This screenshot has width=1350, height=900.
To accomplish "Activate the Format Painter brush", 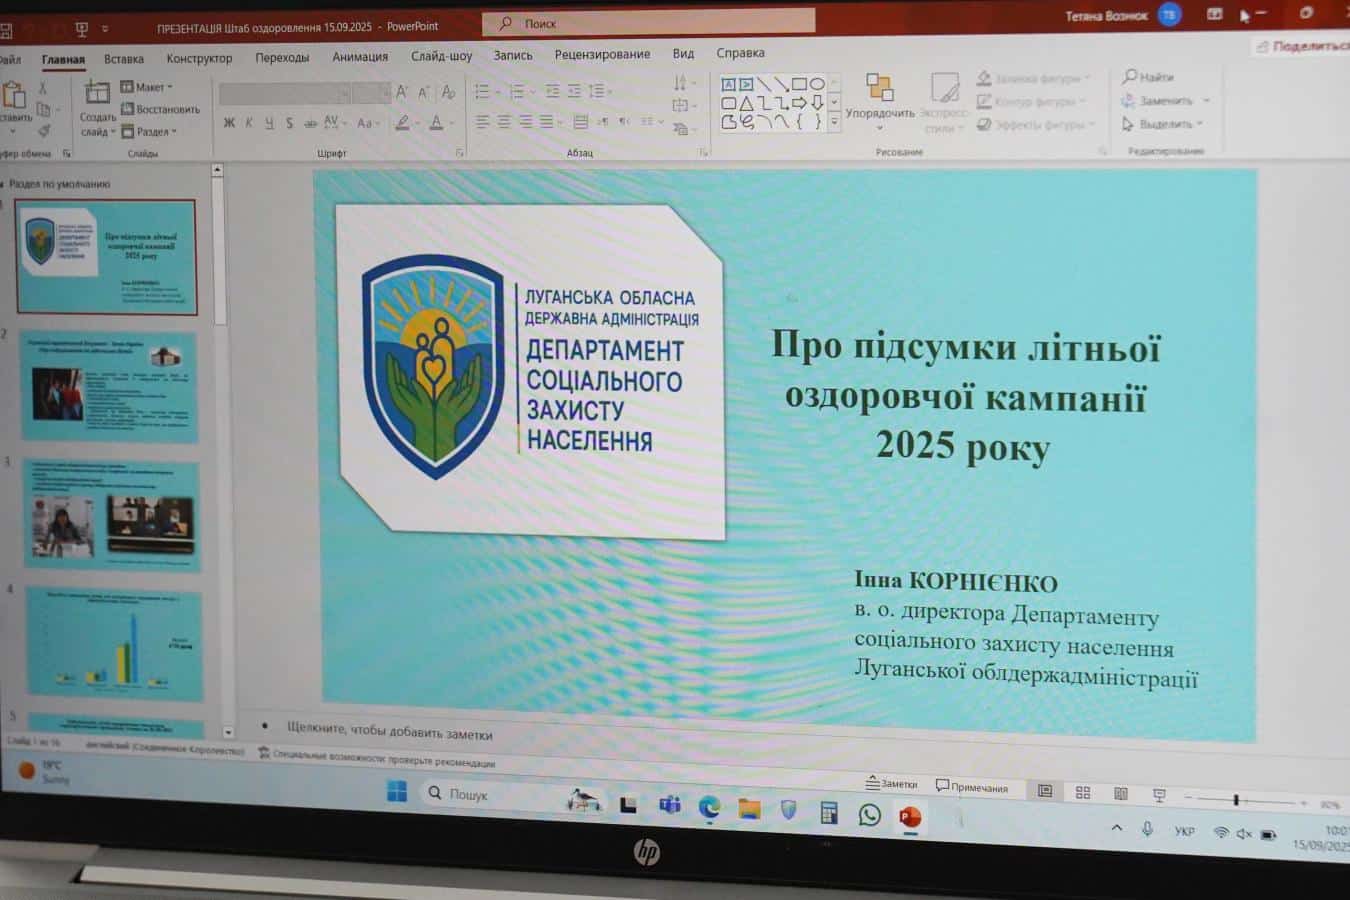I will point(44,130).
